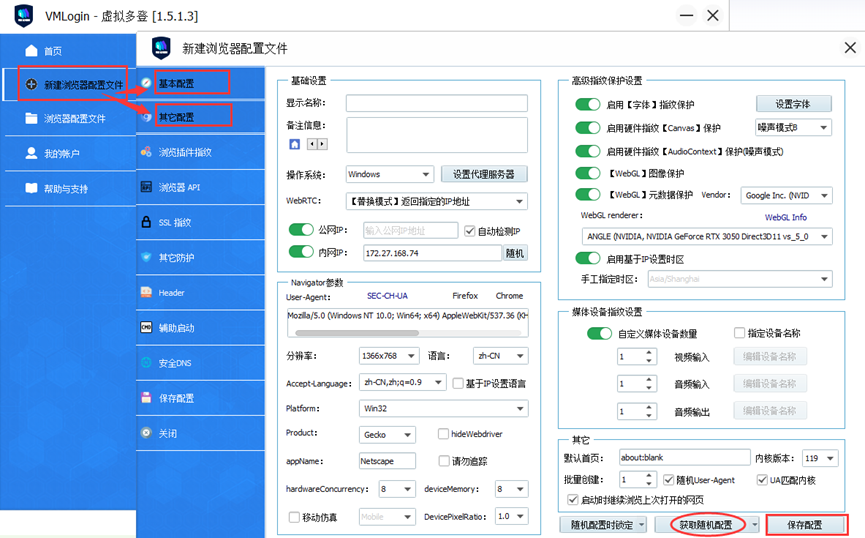Screen dimensions: 865x538
Task: Open the 内核版本 119 dropdown
Action: pyautogui.click(x=820, y=458)
